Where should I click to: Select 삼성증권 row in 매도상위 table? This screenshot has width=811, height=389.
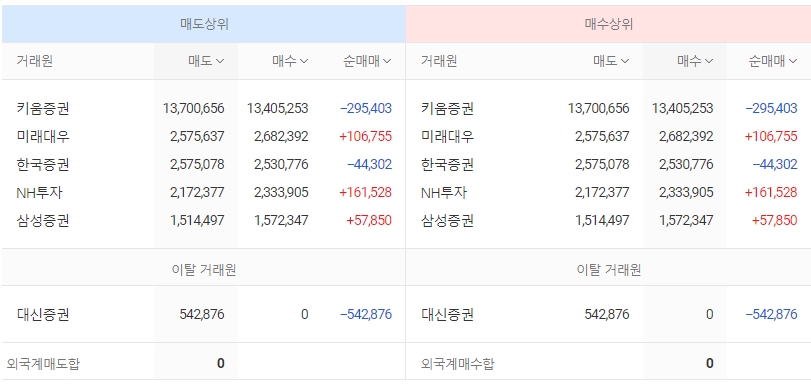click(x=204, y=220)
